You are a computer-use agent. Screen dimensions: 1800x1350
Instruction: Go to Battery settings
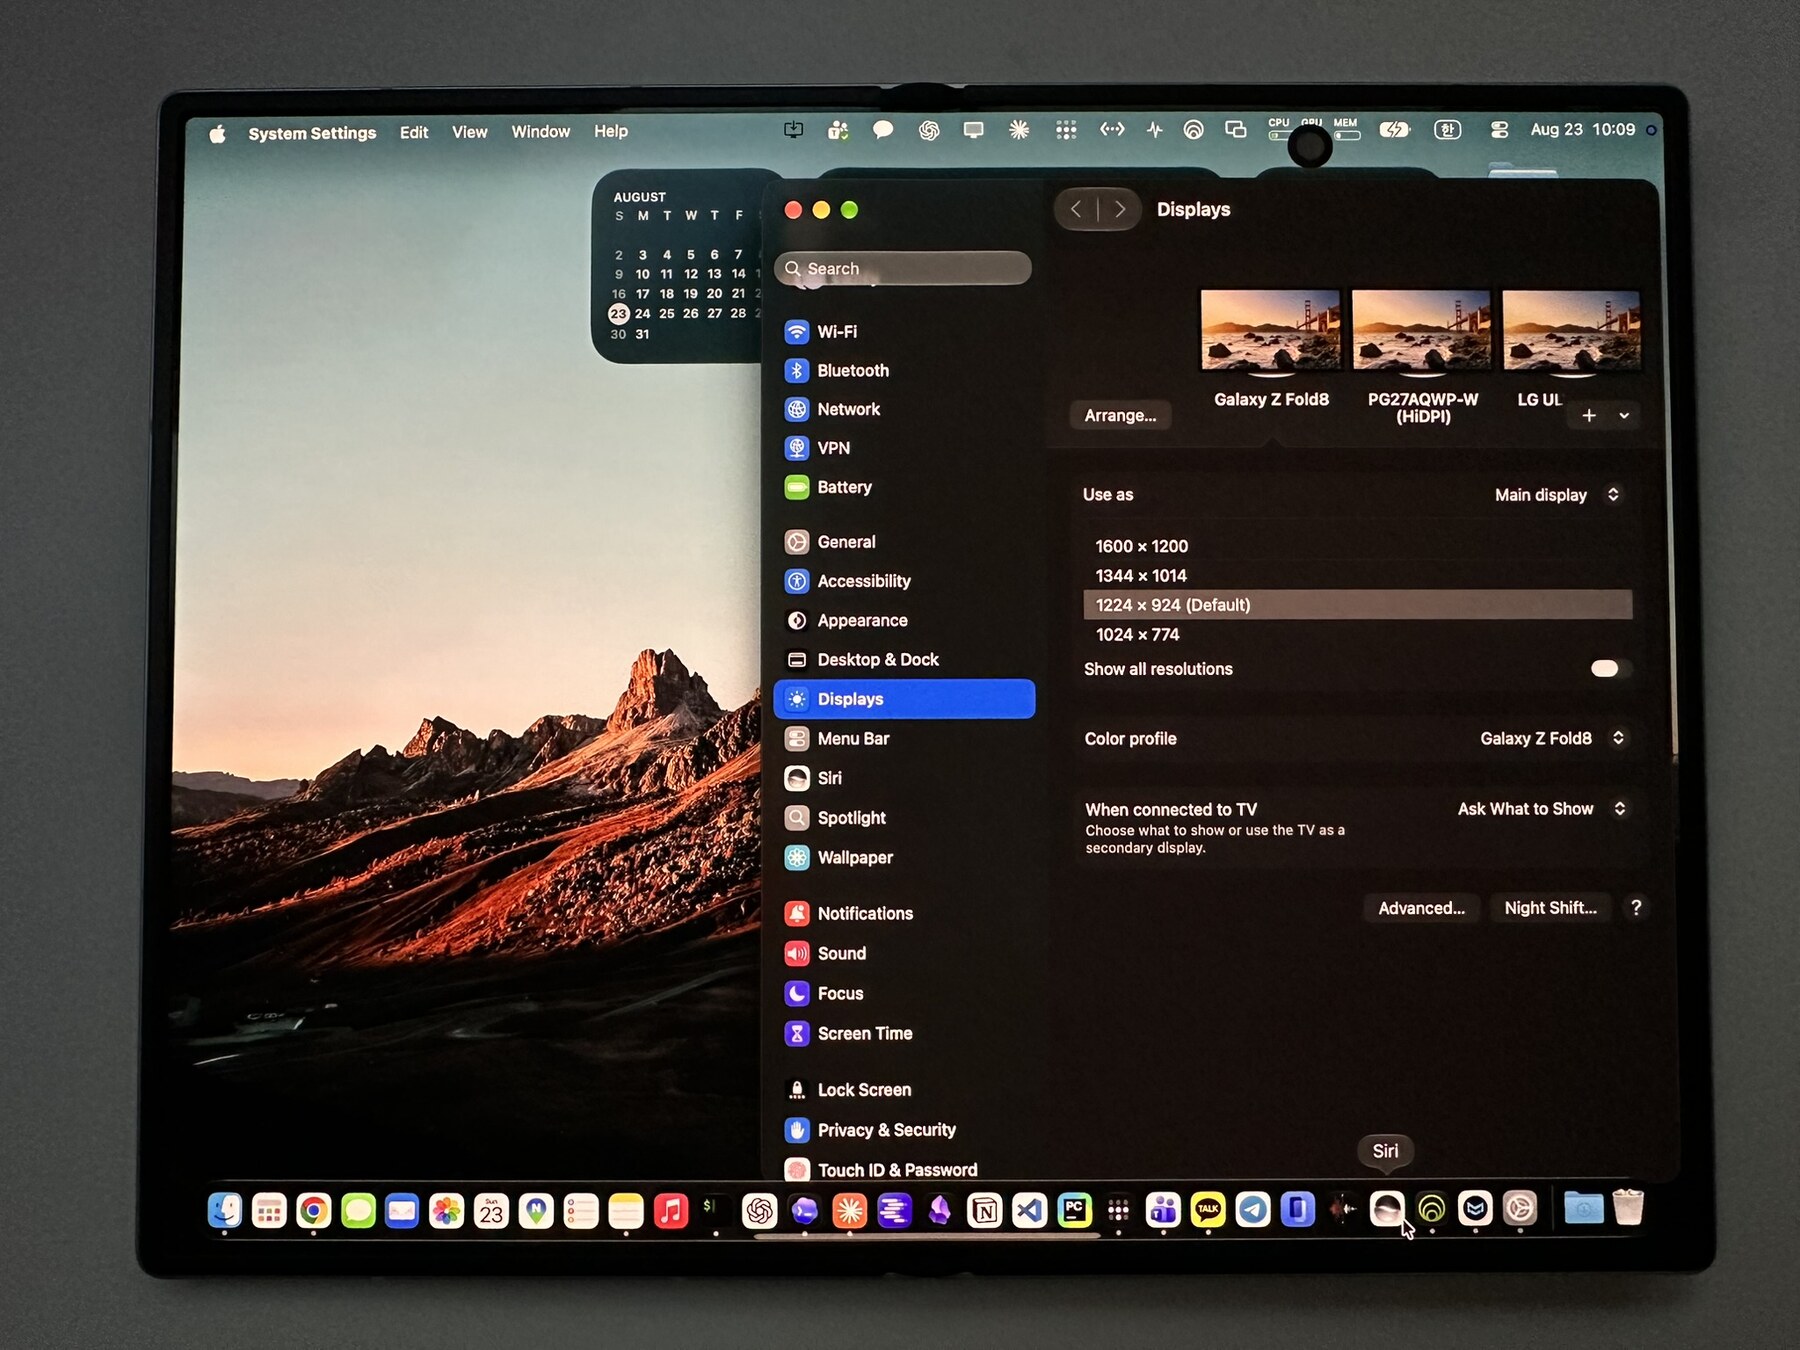click(904, 488)
